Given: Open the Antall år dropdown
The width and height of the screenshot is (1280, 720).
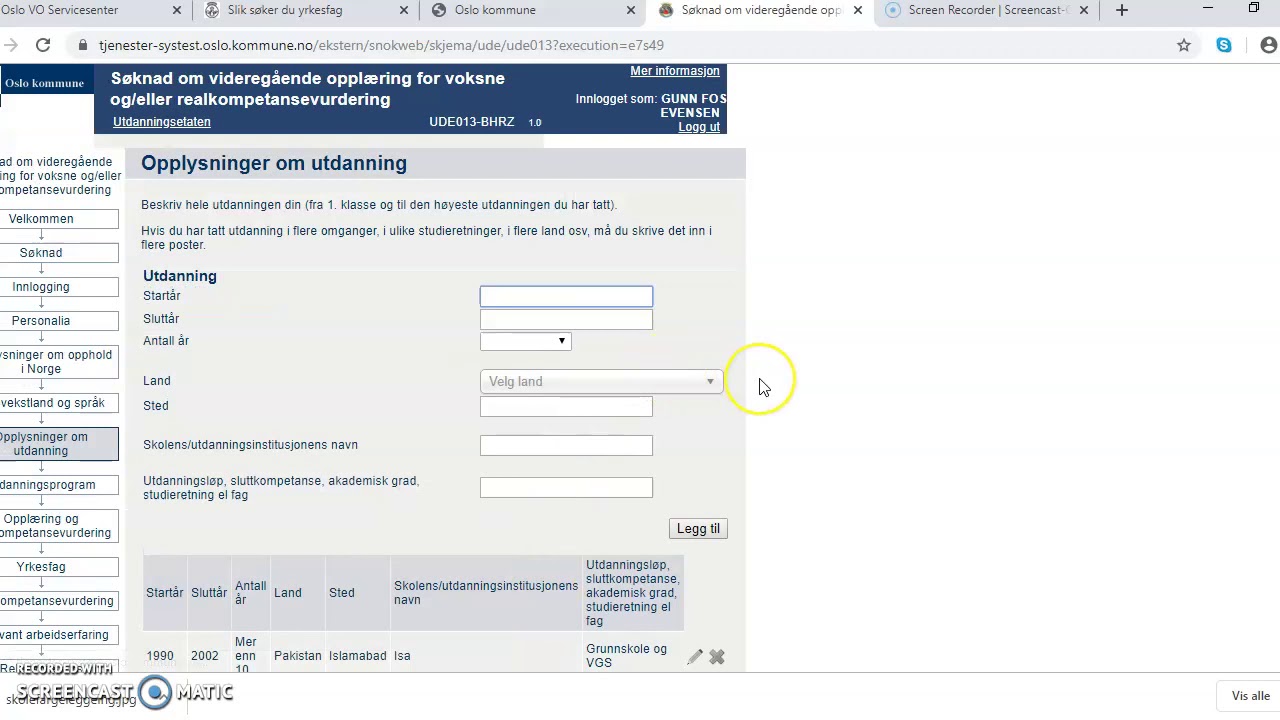Looking at the screenshot, I should [x=525, y=341].
